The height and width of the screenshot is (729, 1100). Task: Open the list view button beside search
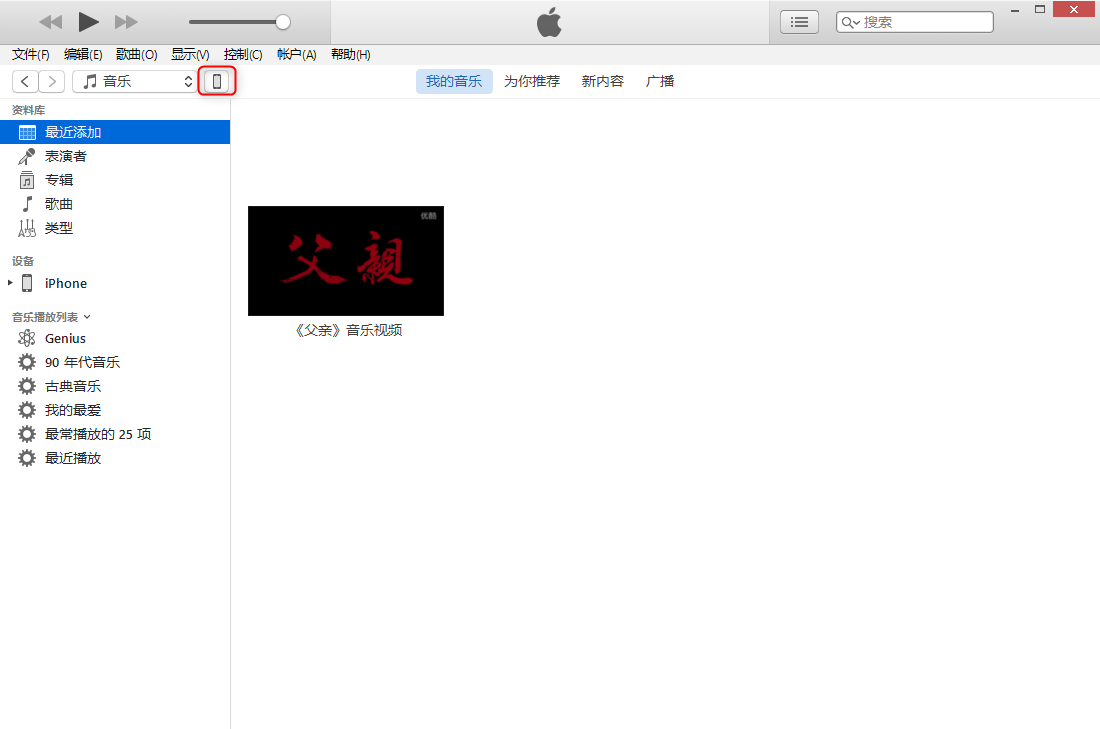pos(799,22)
